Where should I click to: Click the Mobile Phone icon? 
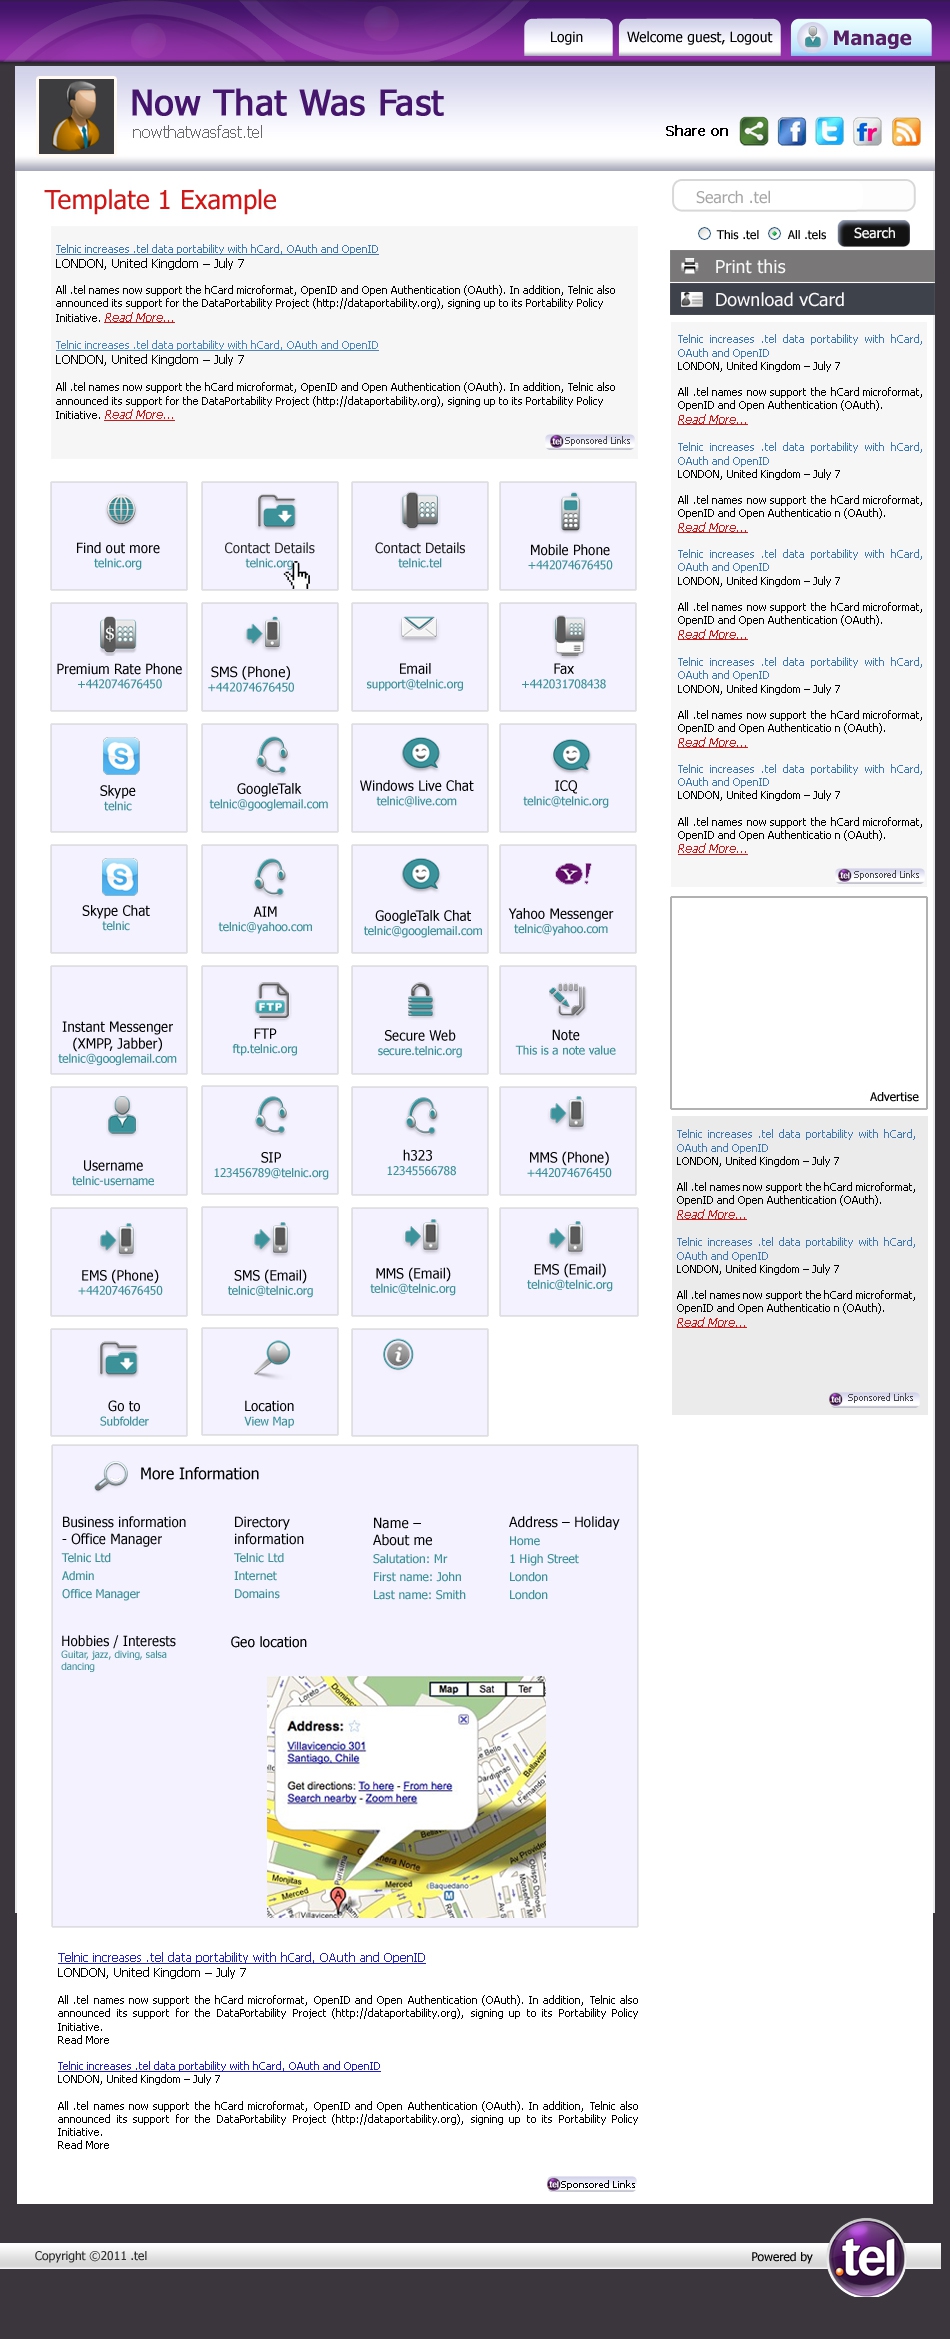tap(570, 511)
